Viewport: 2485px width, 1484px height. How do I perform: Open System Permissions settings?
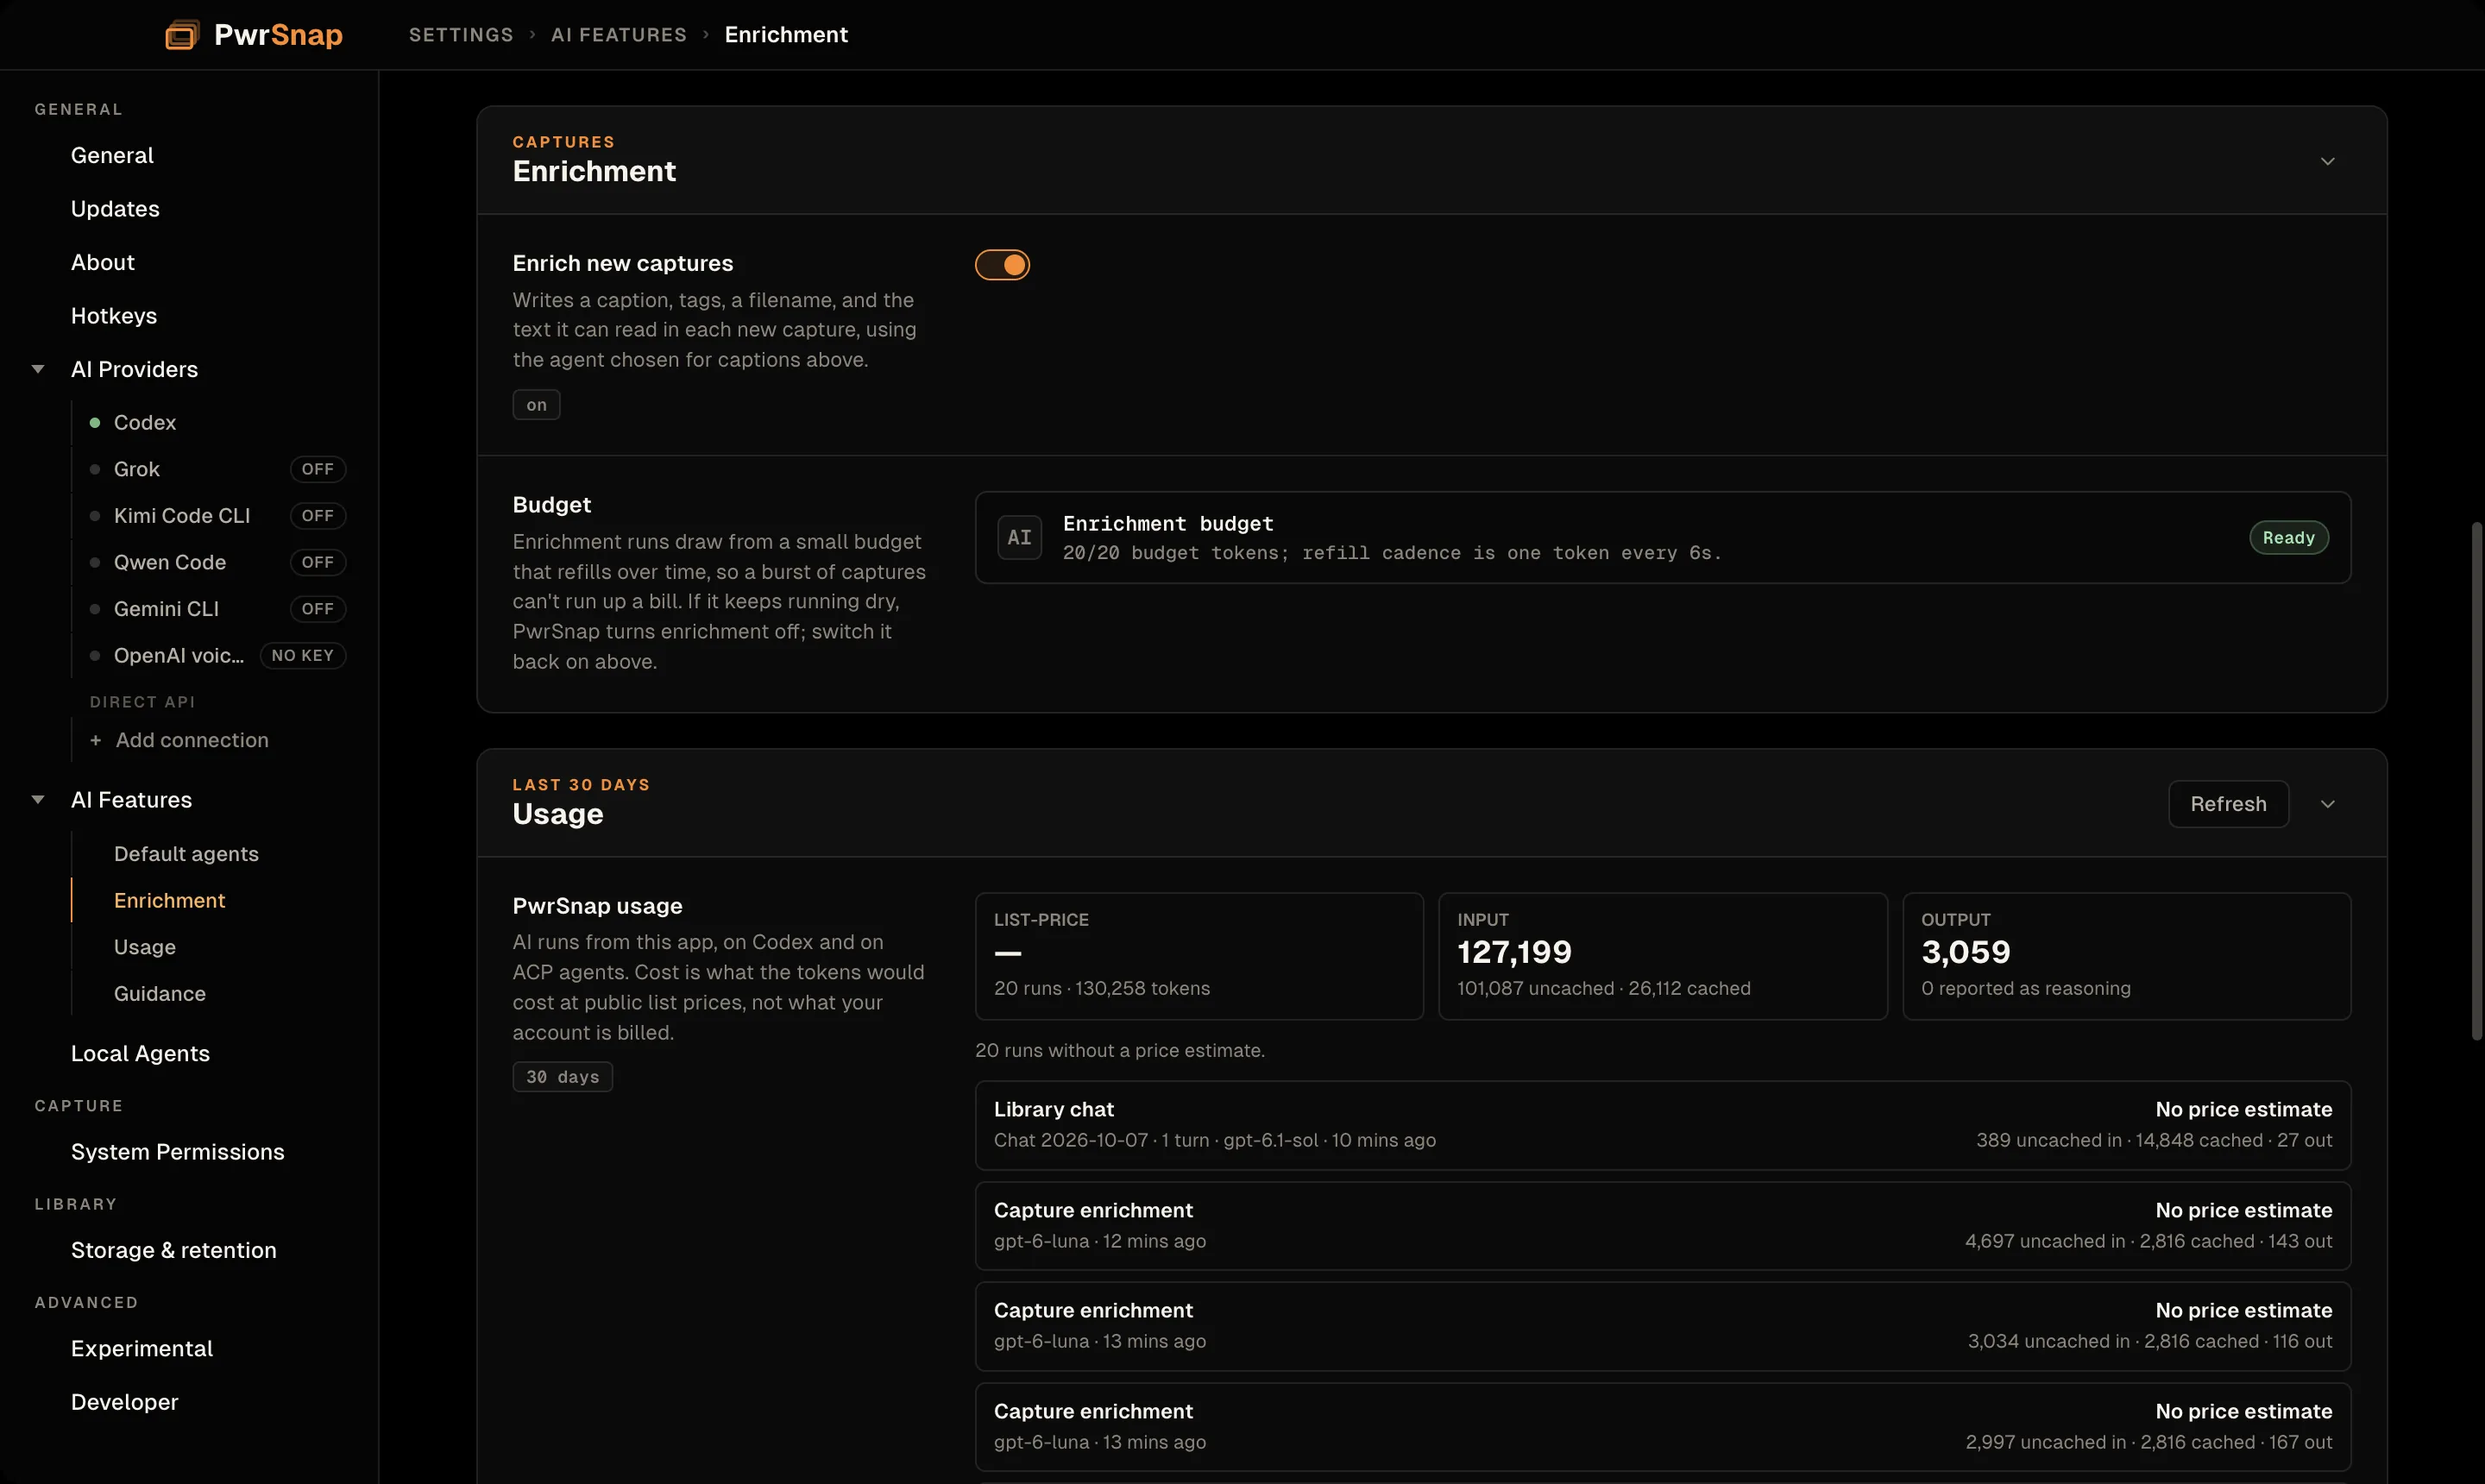[x=178, y=1152]
